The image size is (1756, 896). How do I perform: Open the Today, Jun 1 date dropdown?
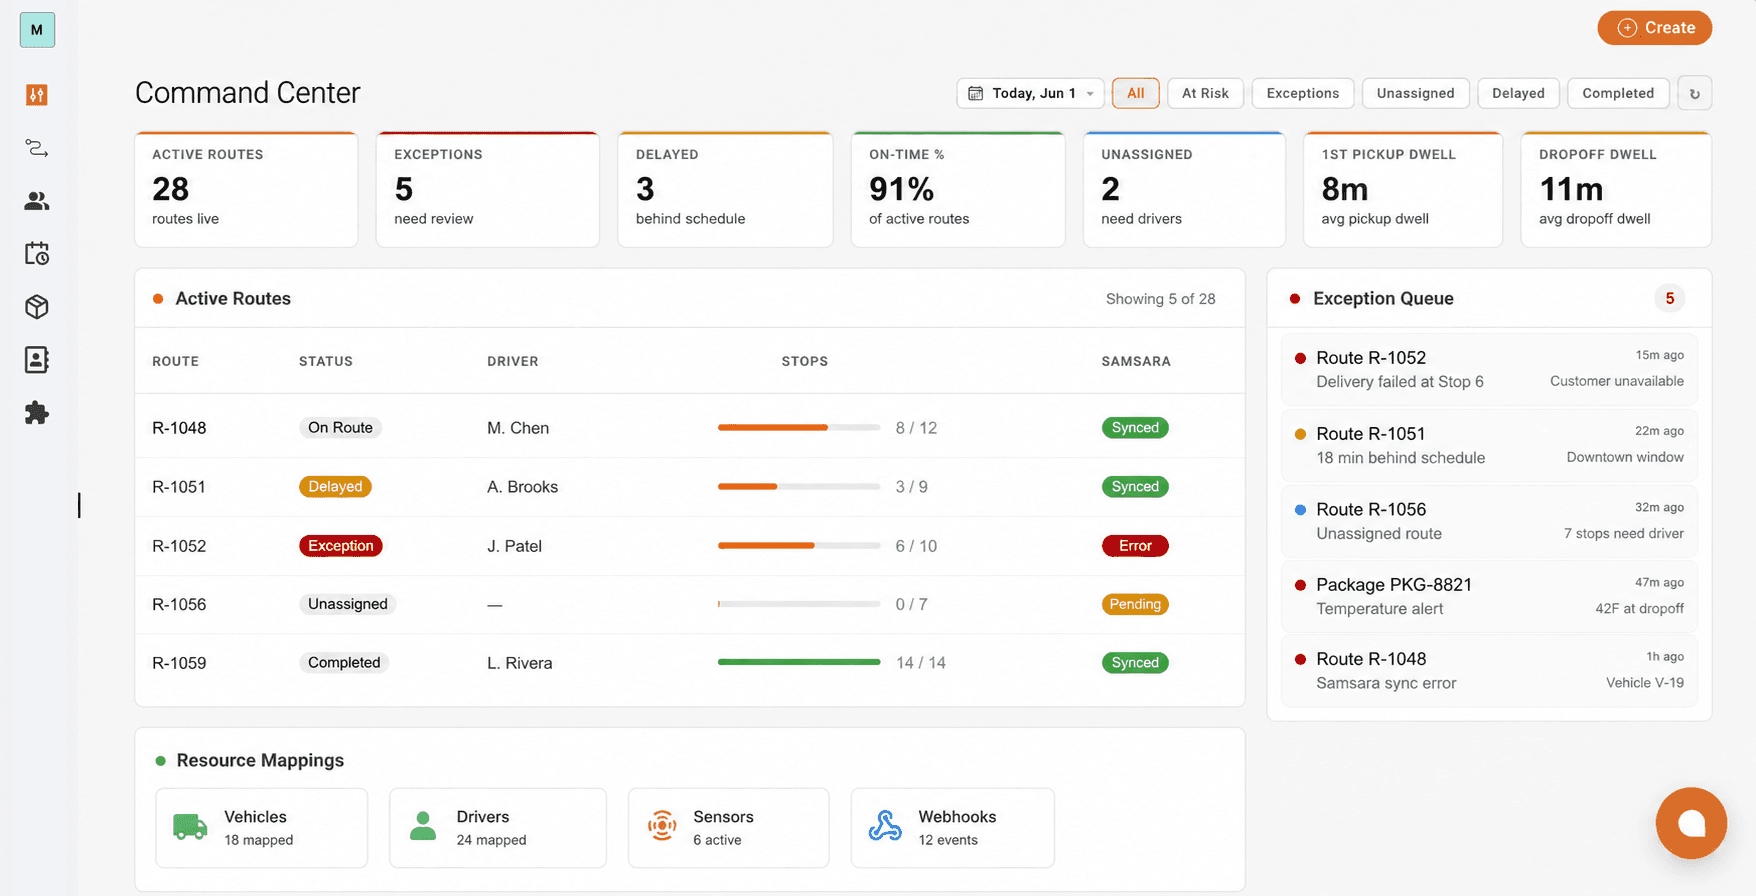click(1030, 93)
